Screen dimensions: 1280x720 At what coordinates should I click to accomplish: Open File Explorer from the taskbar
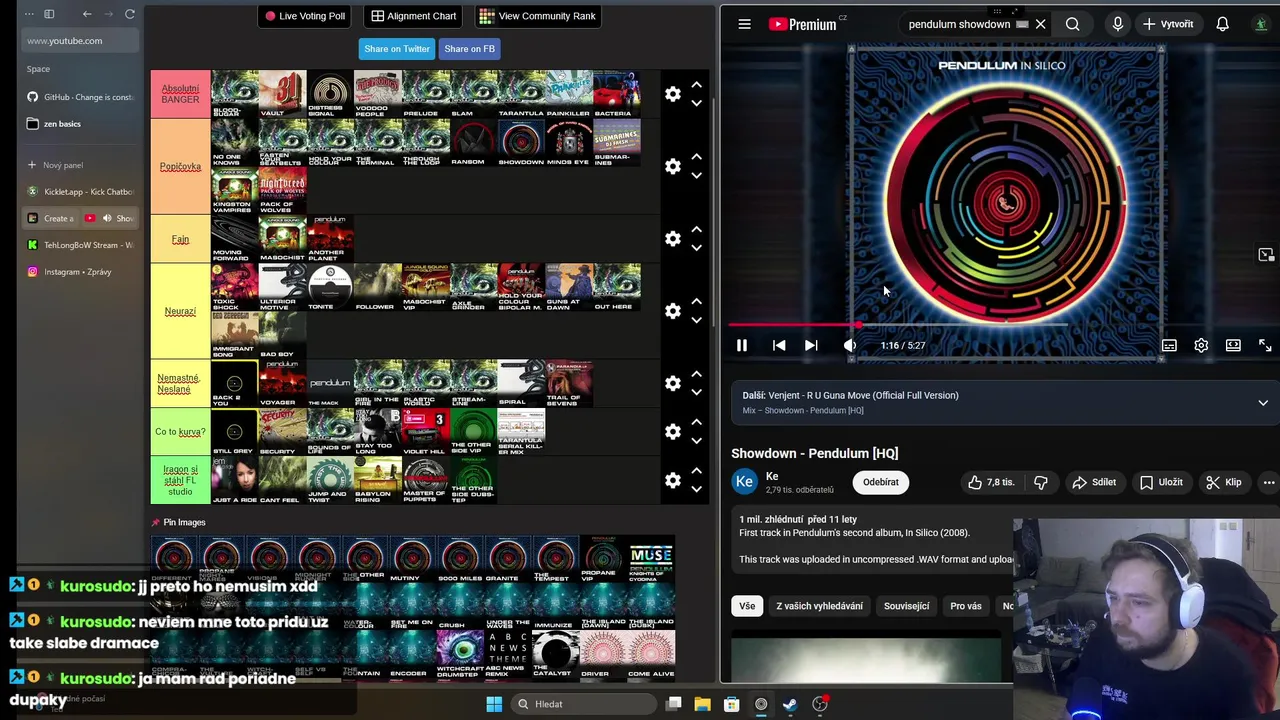[702, 704]
